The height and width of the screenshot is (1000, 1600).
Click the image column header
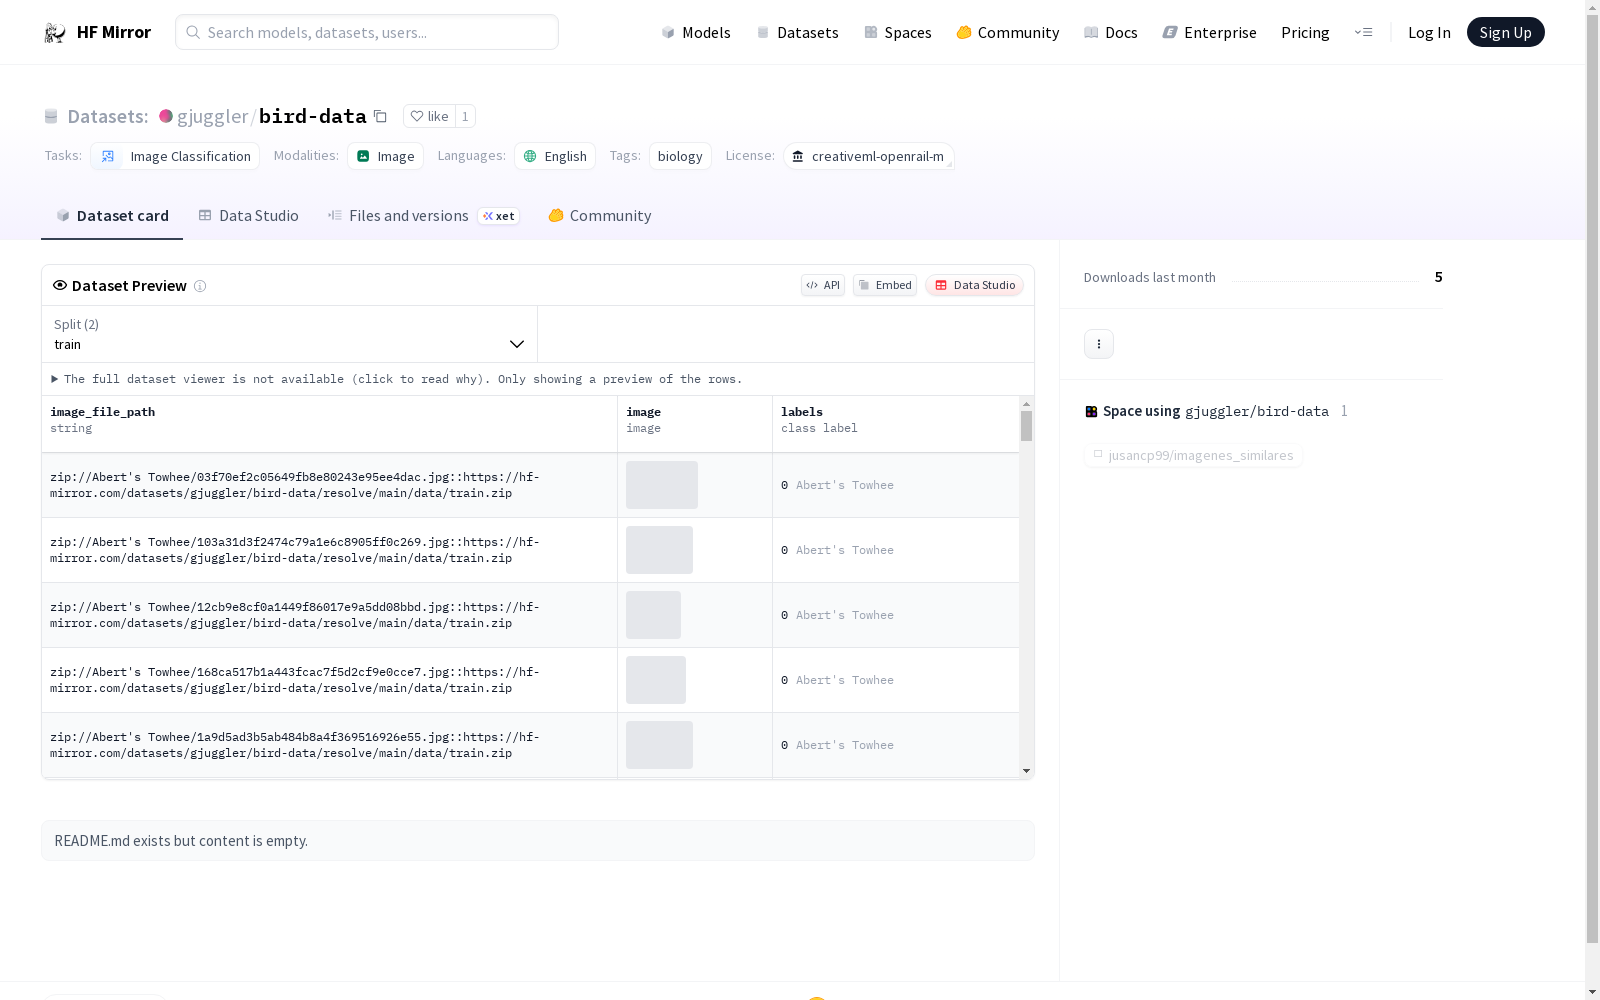695,424
